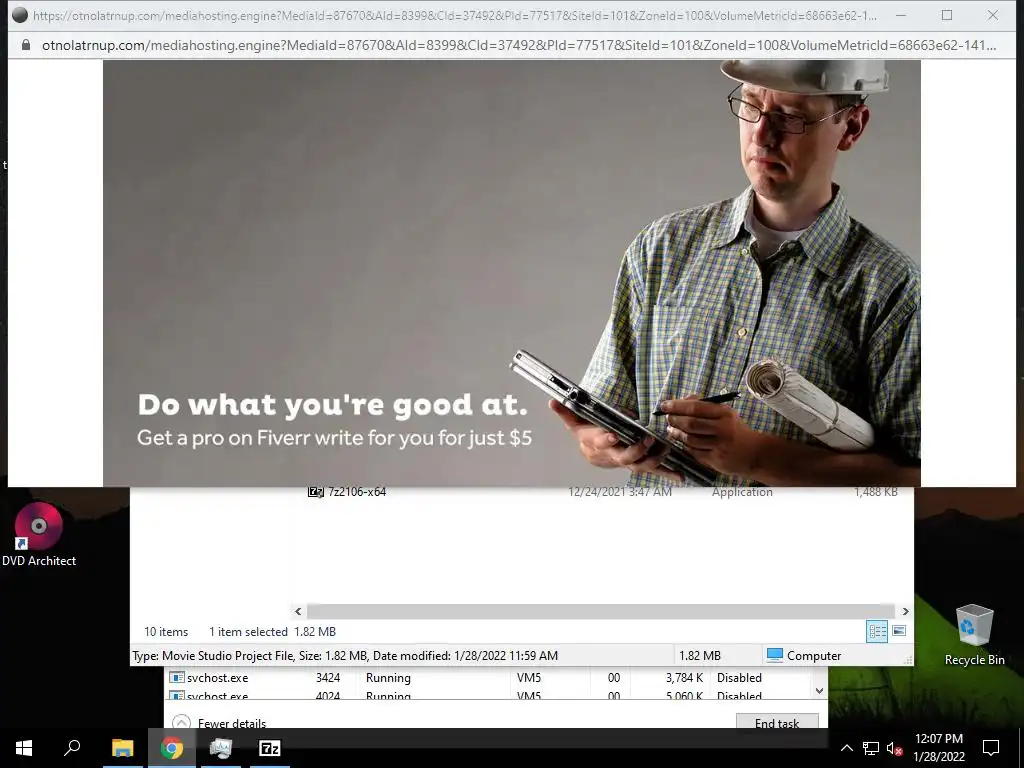Click the '10 items' status text
This screenshot has width=1024, height=768.
tap(166, 632)
